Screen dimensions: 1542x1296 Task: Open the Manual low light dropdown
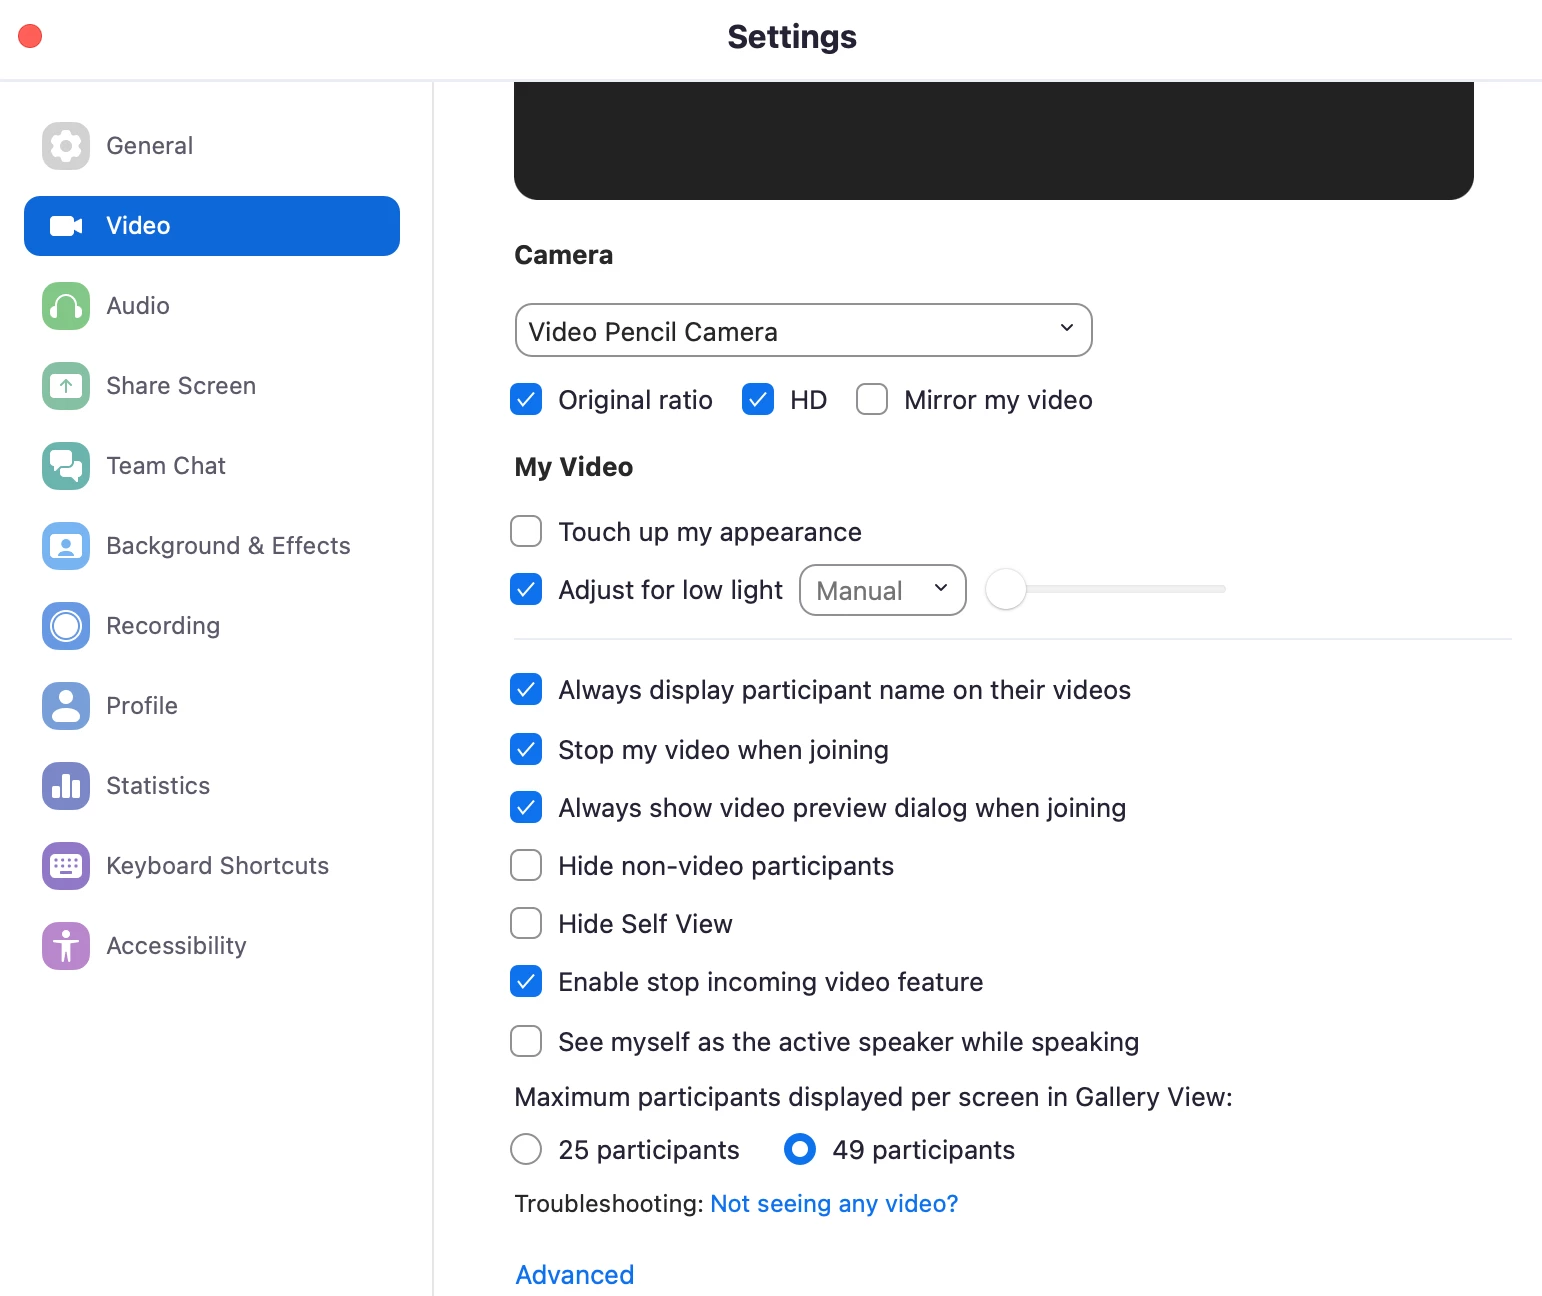click(883, 590)
